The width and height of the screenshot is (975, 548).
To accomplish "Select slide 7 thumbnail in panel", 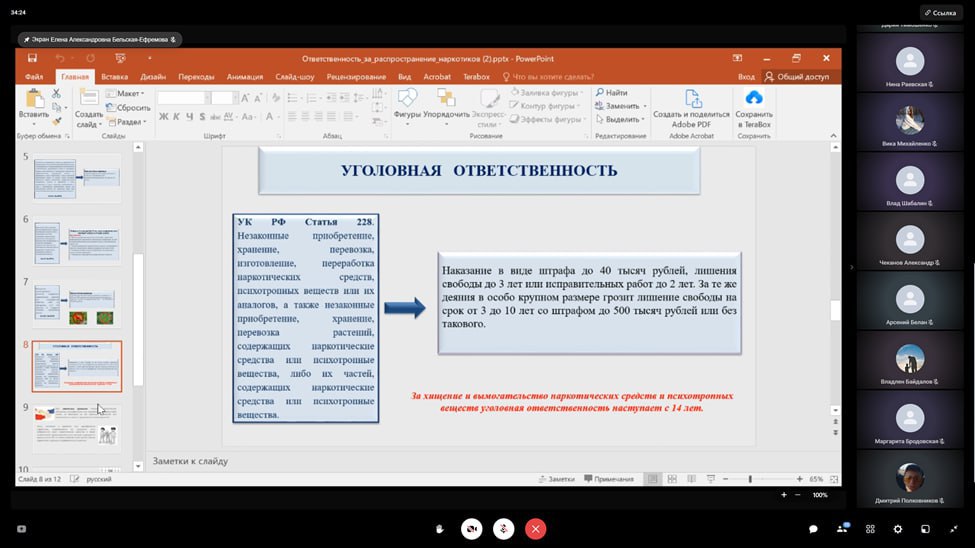I will pos(77,306).
